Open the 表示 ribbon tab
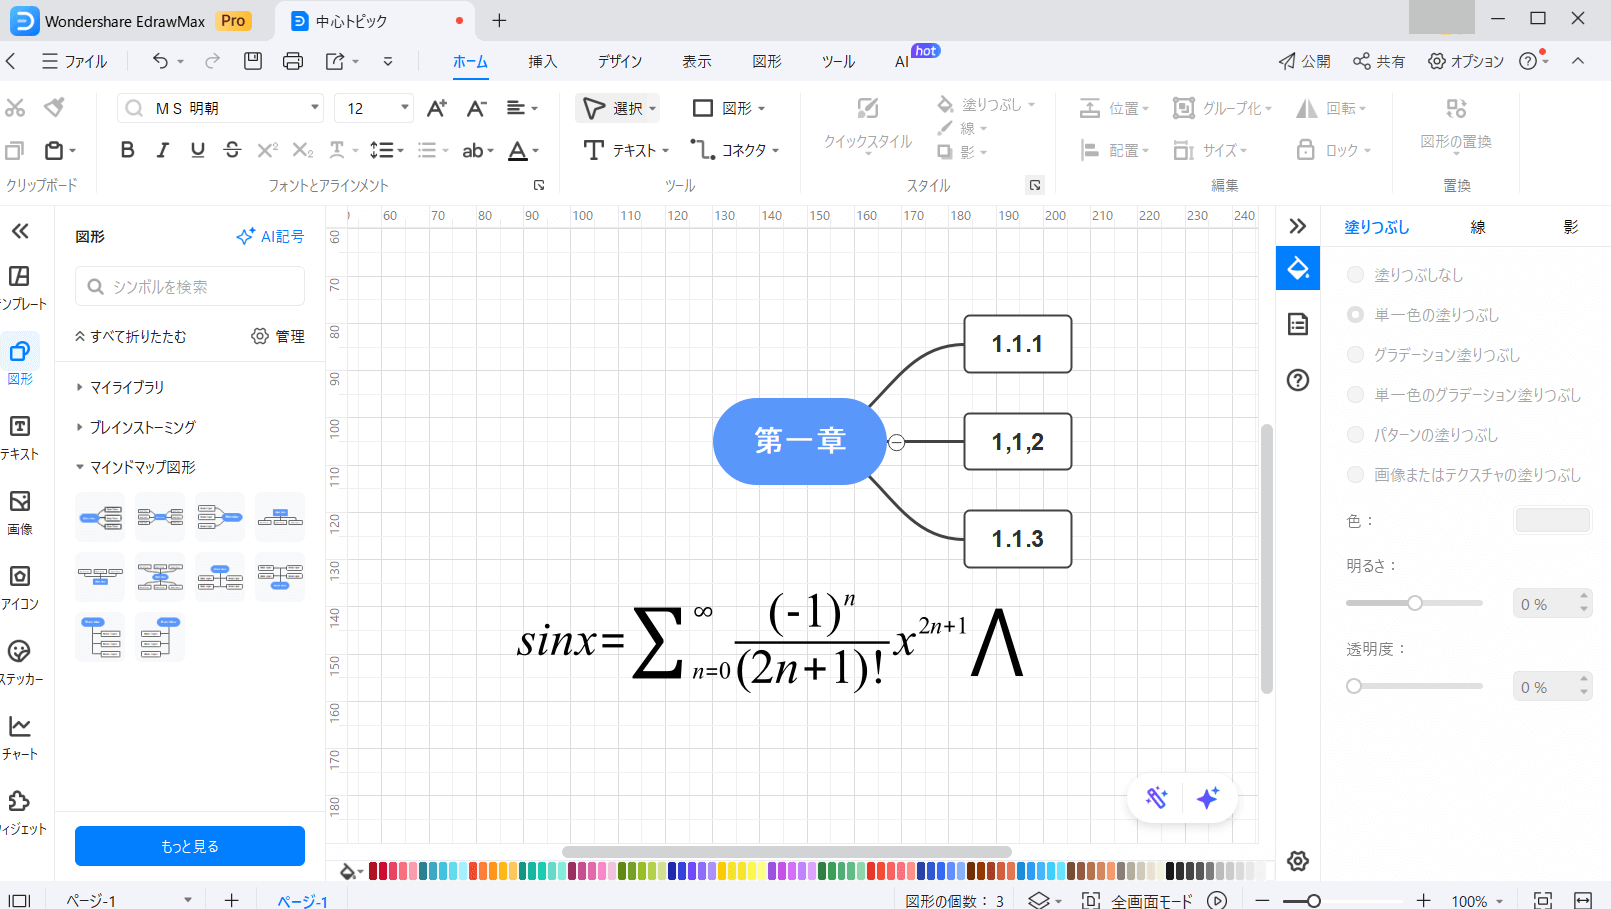This screenshot has width=1611, height=909. tap(697, 62)
